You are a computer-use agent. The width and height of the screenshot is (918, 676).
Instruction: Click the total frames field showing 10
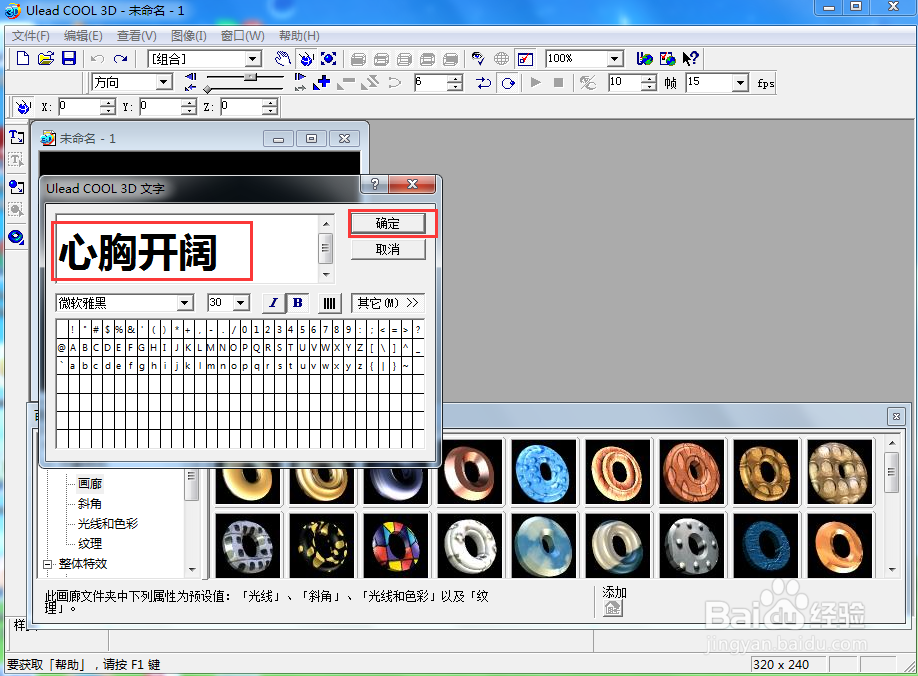click(x=624, y=83)
